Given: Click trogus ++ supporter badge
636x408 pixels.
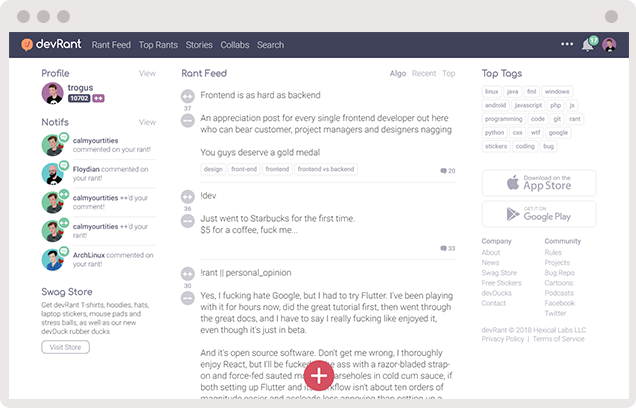Looking at the screenshot, I should click(x=99, y=98).
